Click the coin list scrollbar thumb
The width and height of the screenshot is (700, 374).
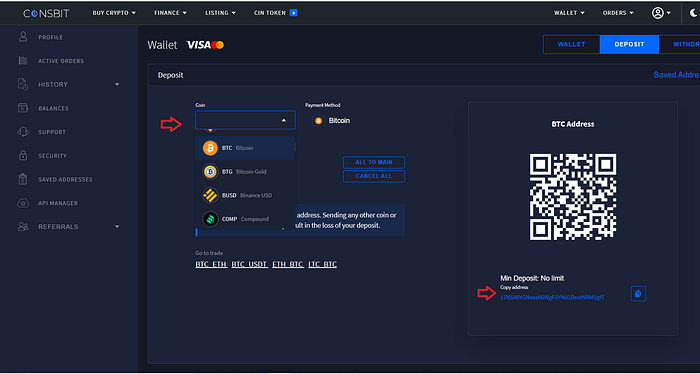coord(295,147)
